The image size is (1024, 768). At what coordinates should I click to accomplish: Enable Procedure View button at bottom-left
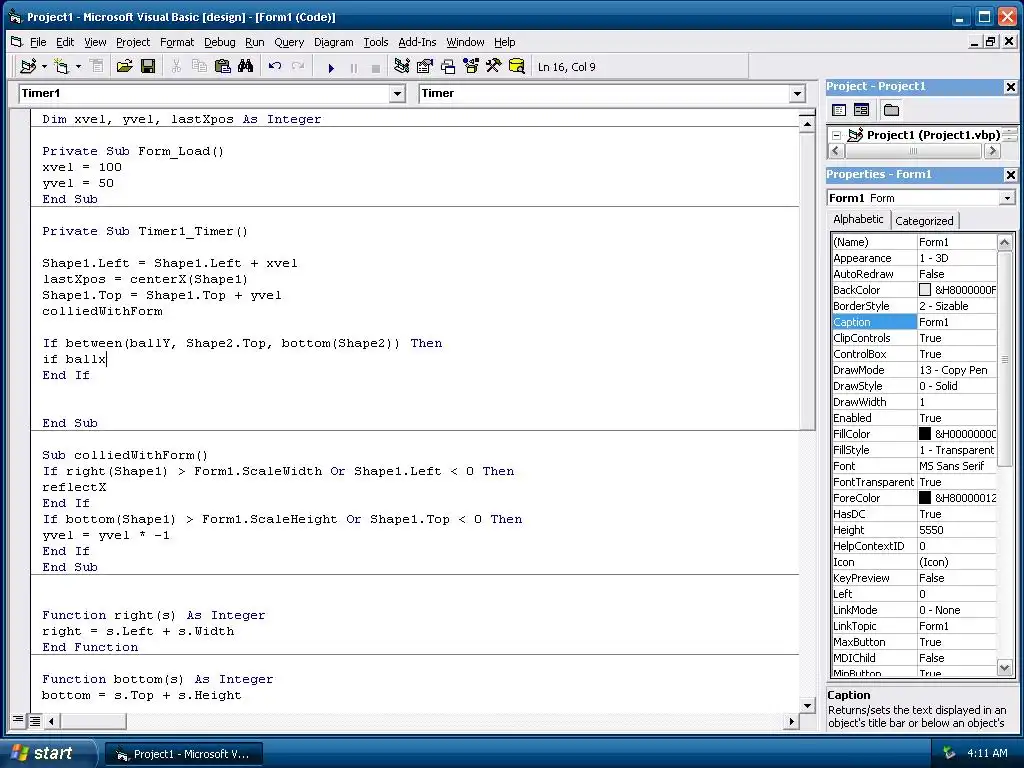click(x=18, y=721)
